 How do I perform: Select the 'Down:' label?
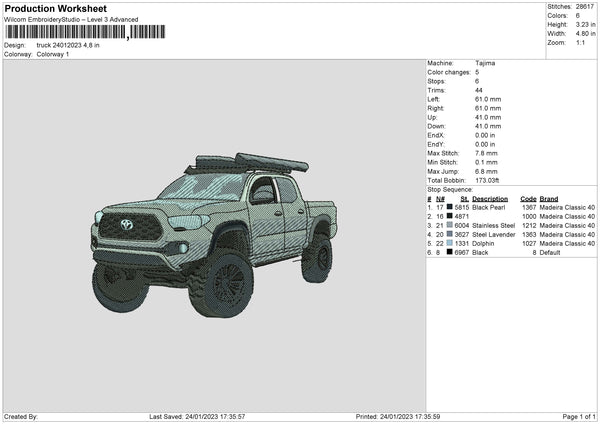(436, 126)
